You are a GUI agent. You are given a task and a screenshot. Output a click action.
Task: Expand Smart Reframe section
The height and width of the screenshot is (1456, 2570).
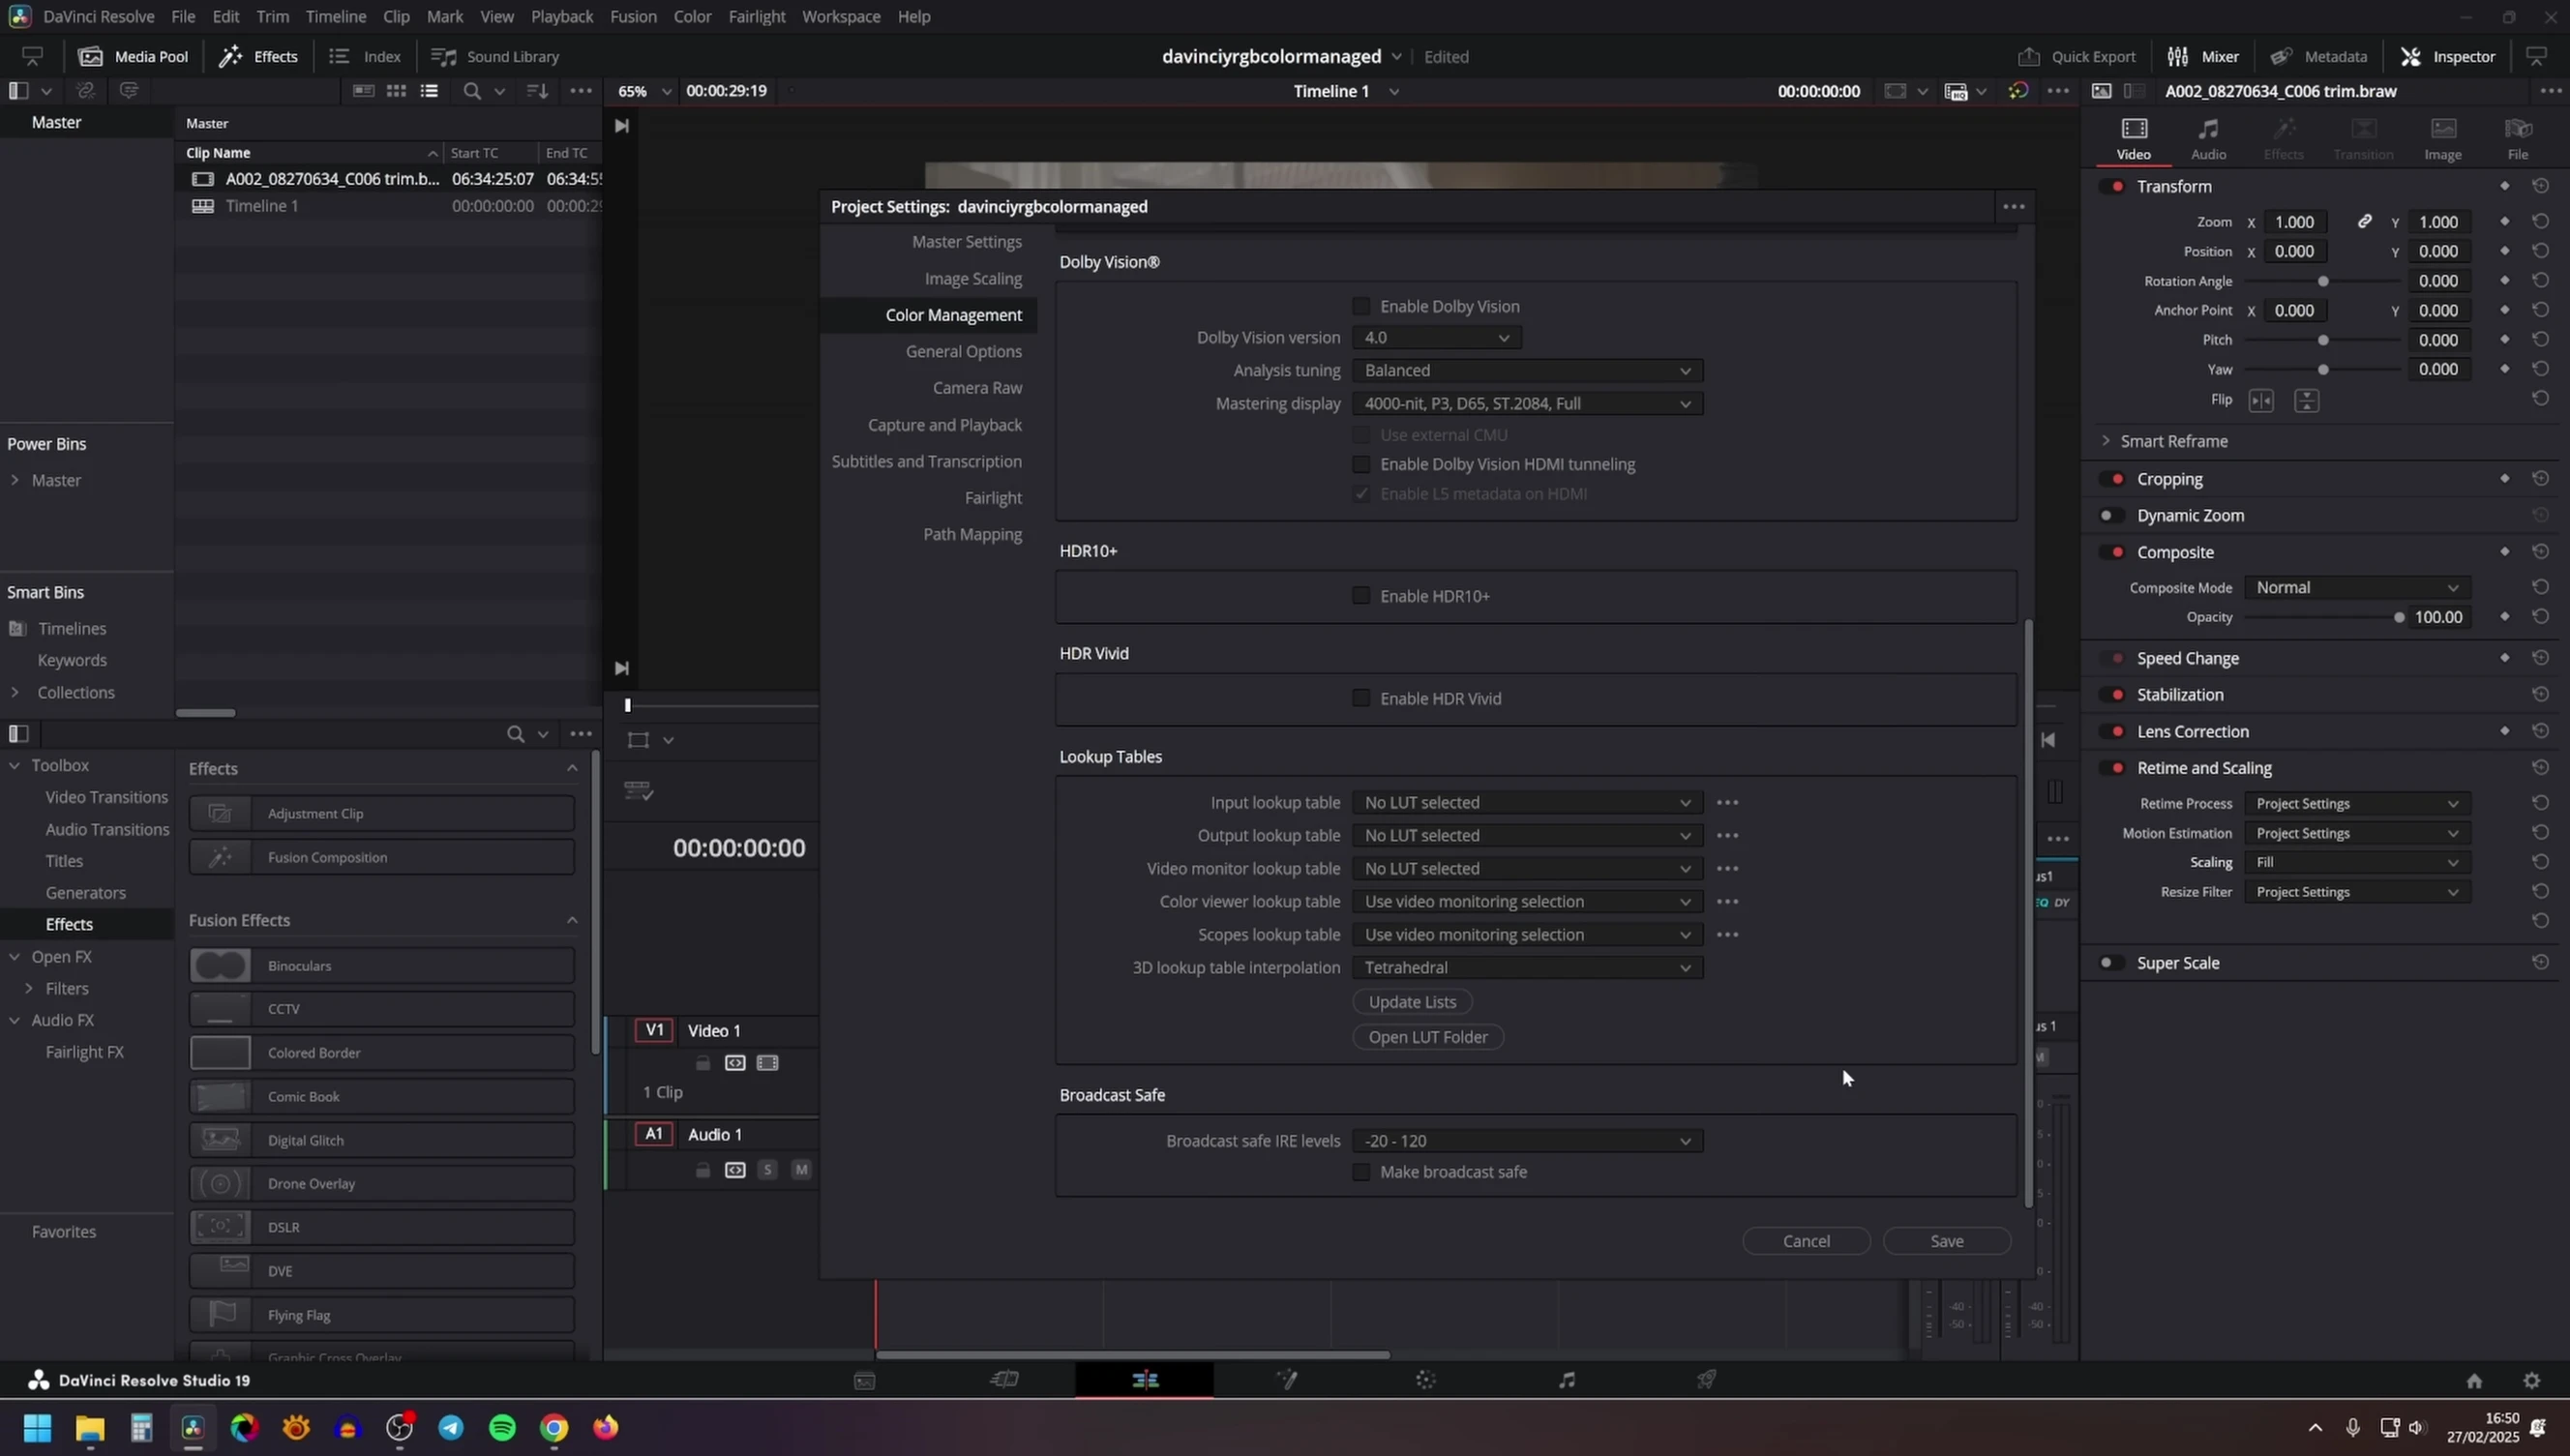(2106, 441)
